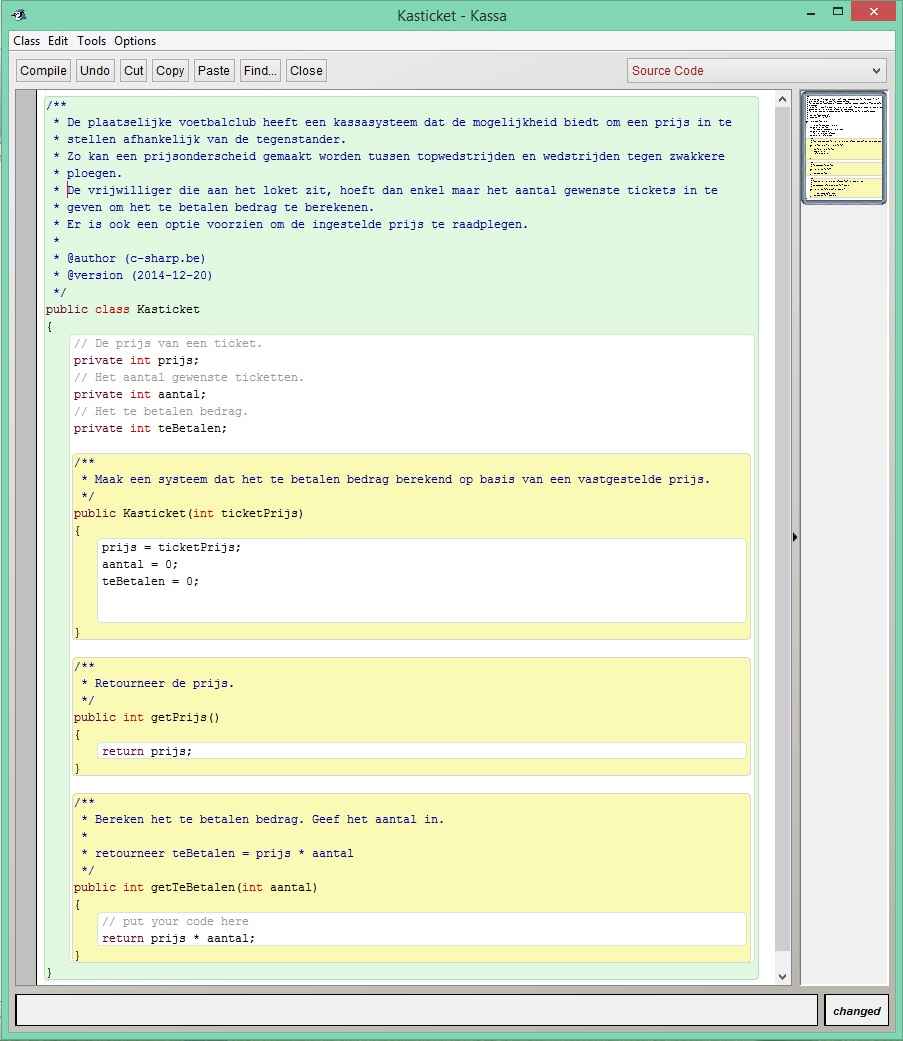The height and width of the screenshot is (1041, 903).
Task: Cut the selected text
Action: click(133, 70)
